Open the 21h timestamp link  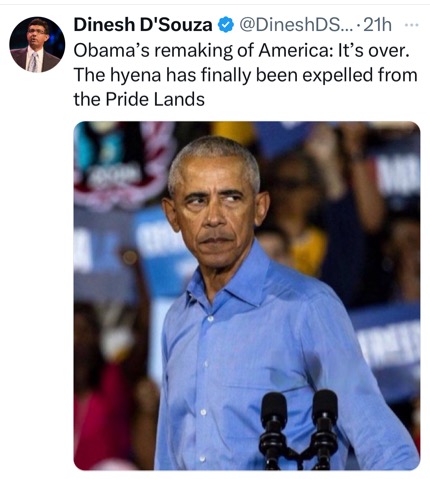(x=377, y=25)
